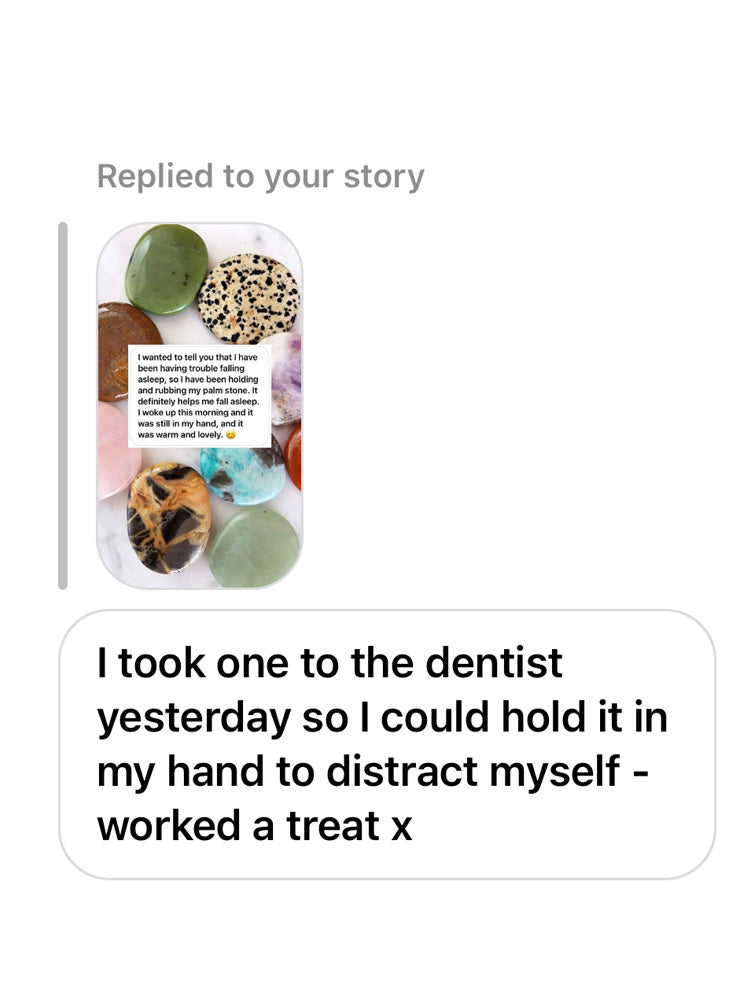This screenshot has width=756, height=1008.
Task: Select the dentist message bubble
Action: (x=387, y=744)
